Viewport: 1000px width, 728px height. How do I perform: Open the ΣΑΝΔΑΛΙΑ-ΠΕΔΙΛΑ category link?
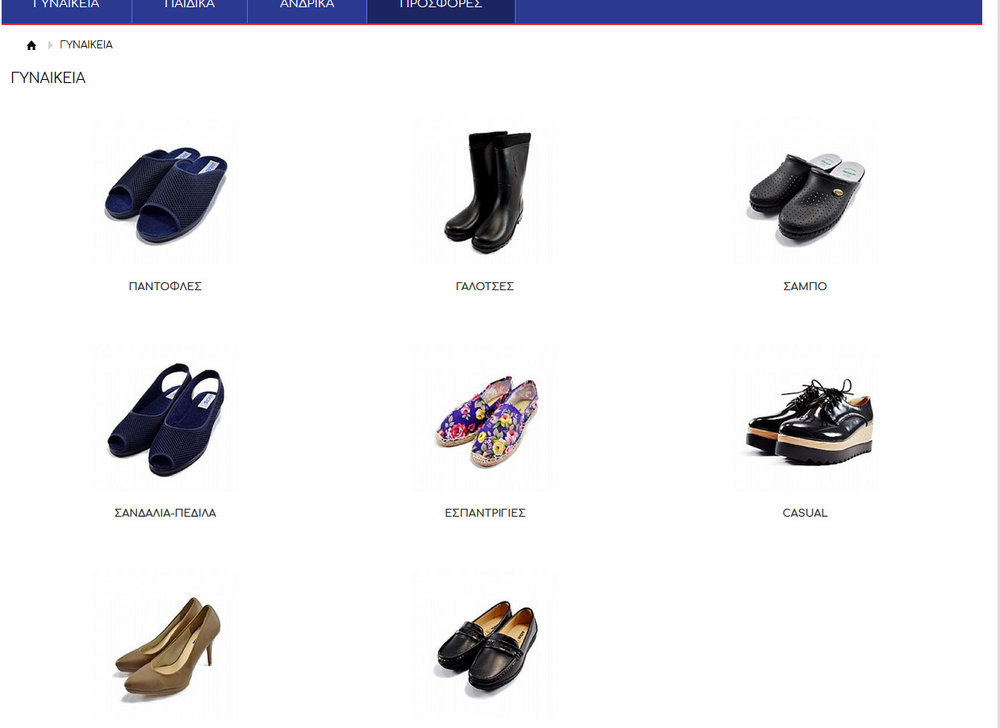tap(165, 513)
